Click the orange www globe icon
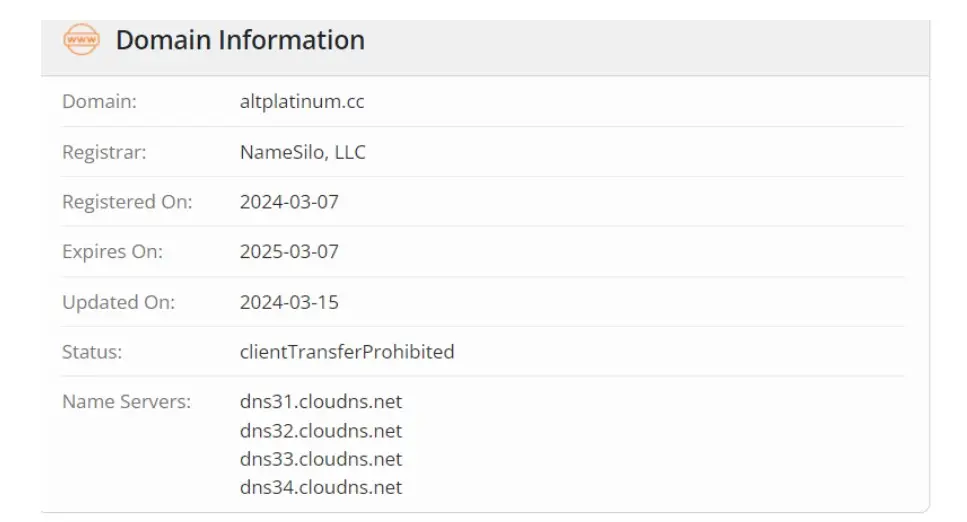 (x=81, y=39)
